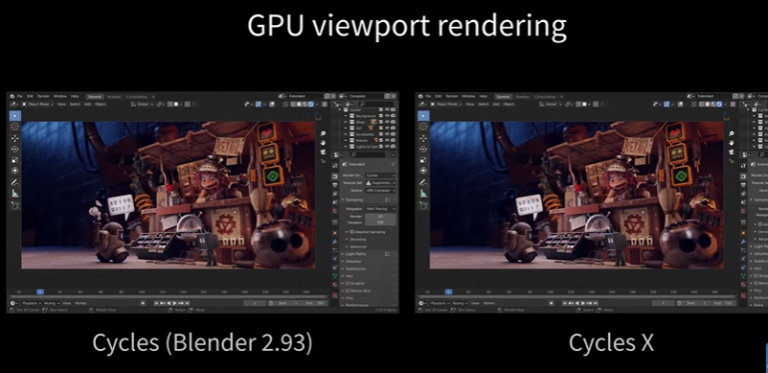Image resolution: width=768 pixels, height=373 pixels.
Task: Open Marker menu in Cycles X timeline
Action: [x=489, y=303]
